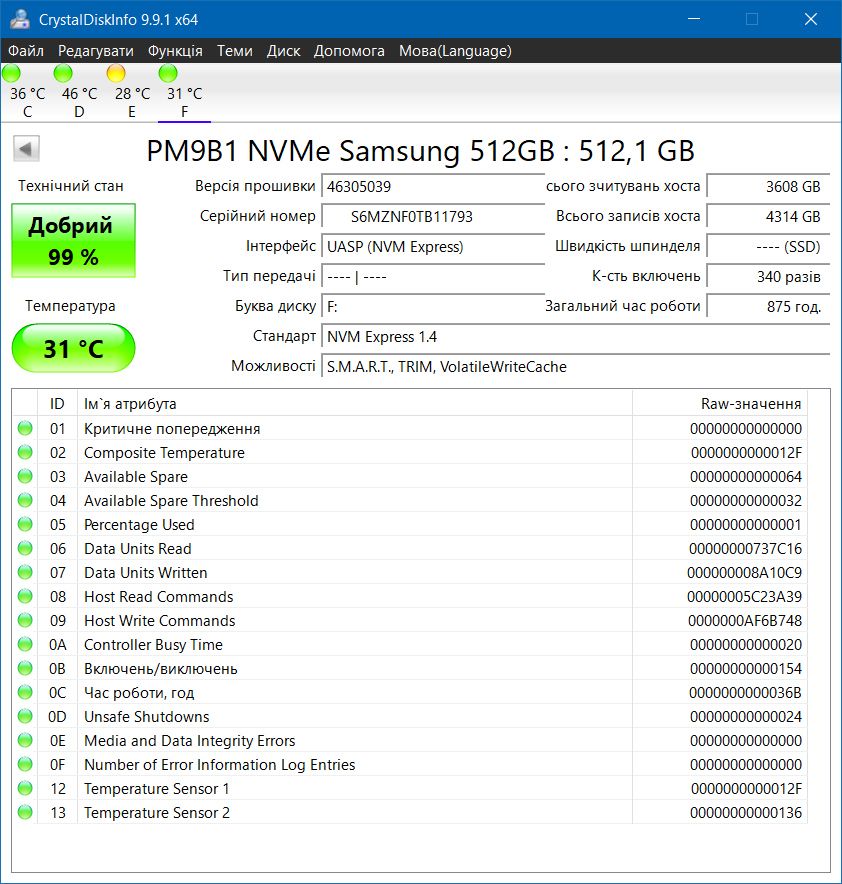Click raw value 000000000012F for Composite Temperature
The width and height of the screenshot is (842, 884).
click(746, 453)
